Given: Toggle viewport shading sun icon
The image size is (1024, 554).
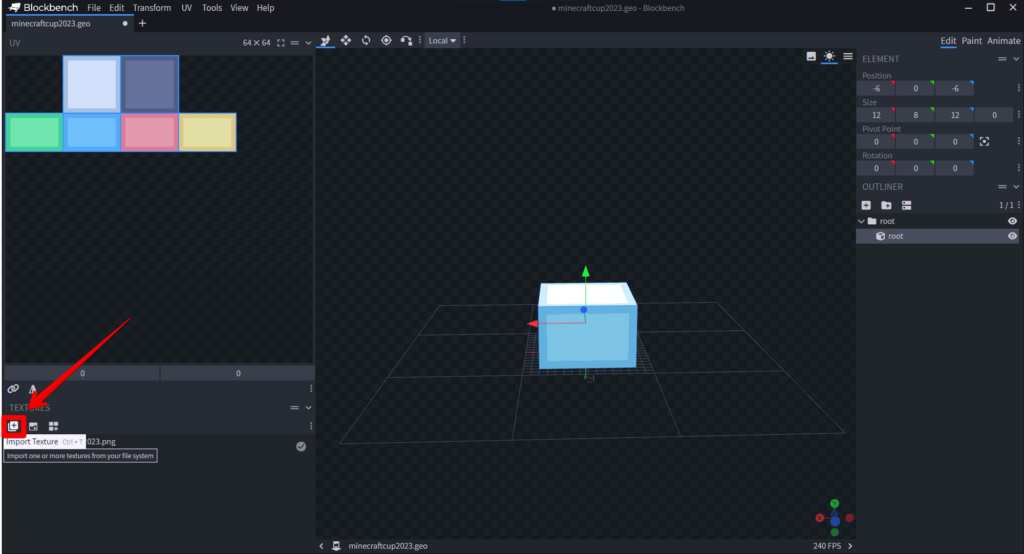Looking at the screenshot, I should pyautogui.click(x=829, y=57).
